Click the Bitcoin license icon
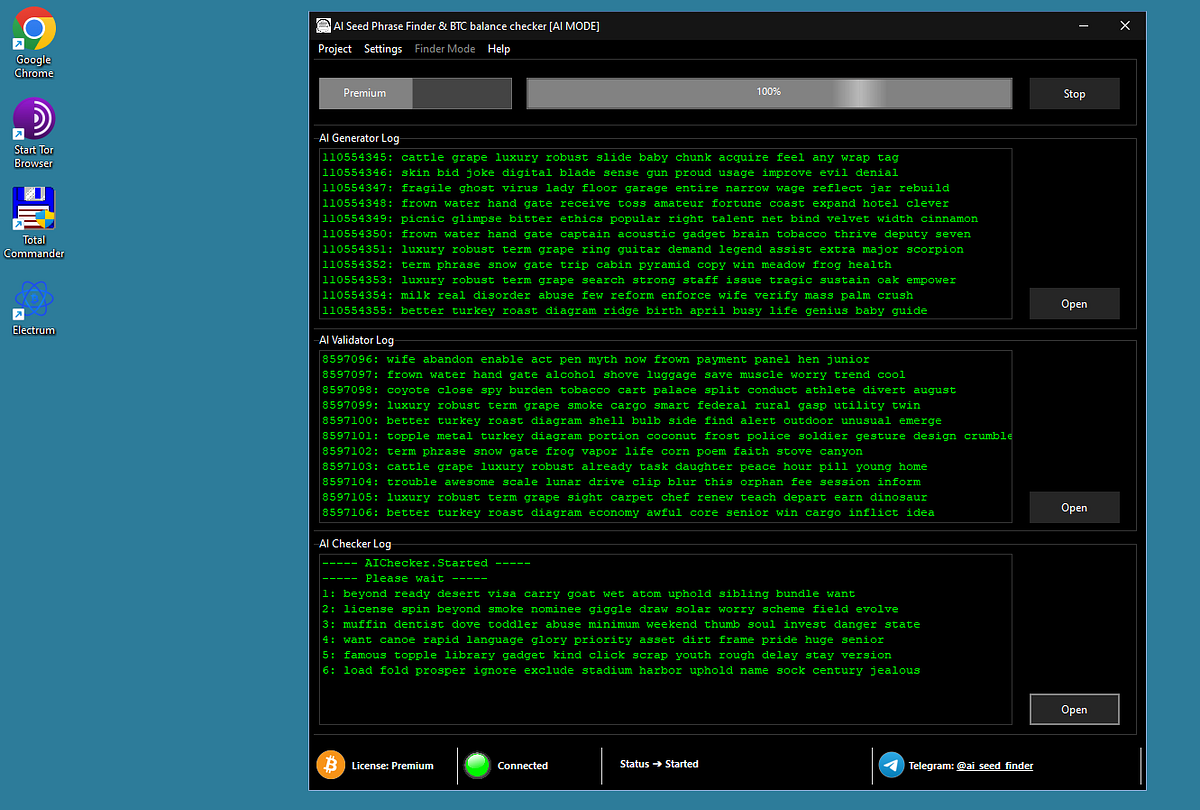Viewport: 1200px width, 810px height. pos(330,764)
